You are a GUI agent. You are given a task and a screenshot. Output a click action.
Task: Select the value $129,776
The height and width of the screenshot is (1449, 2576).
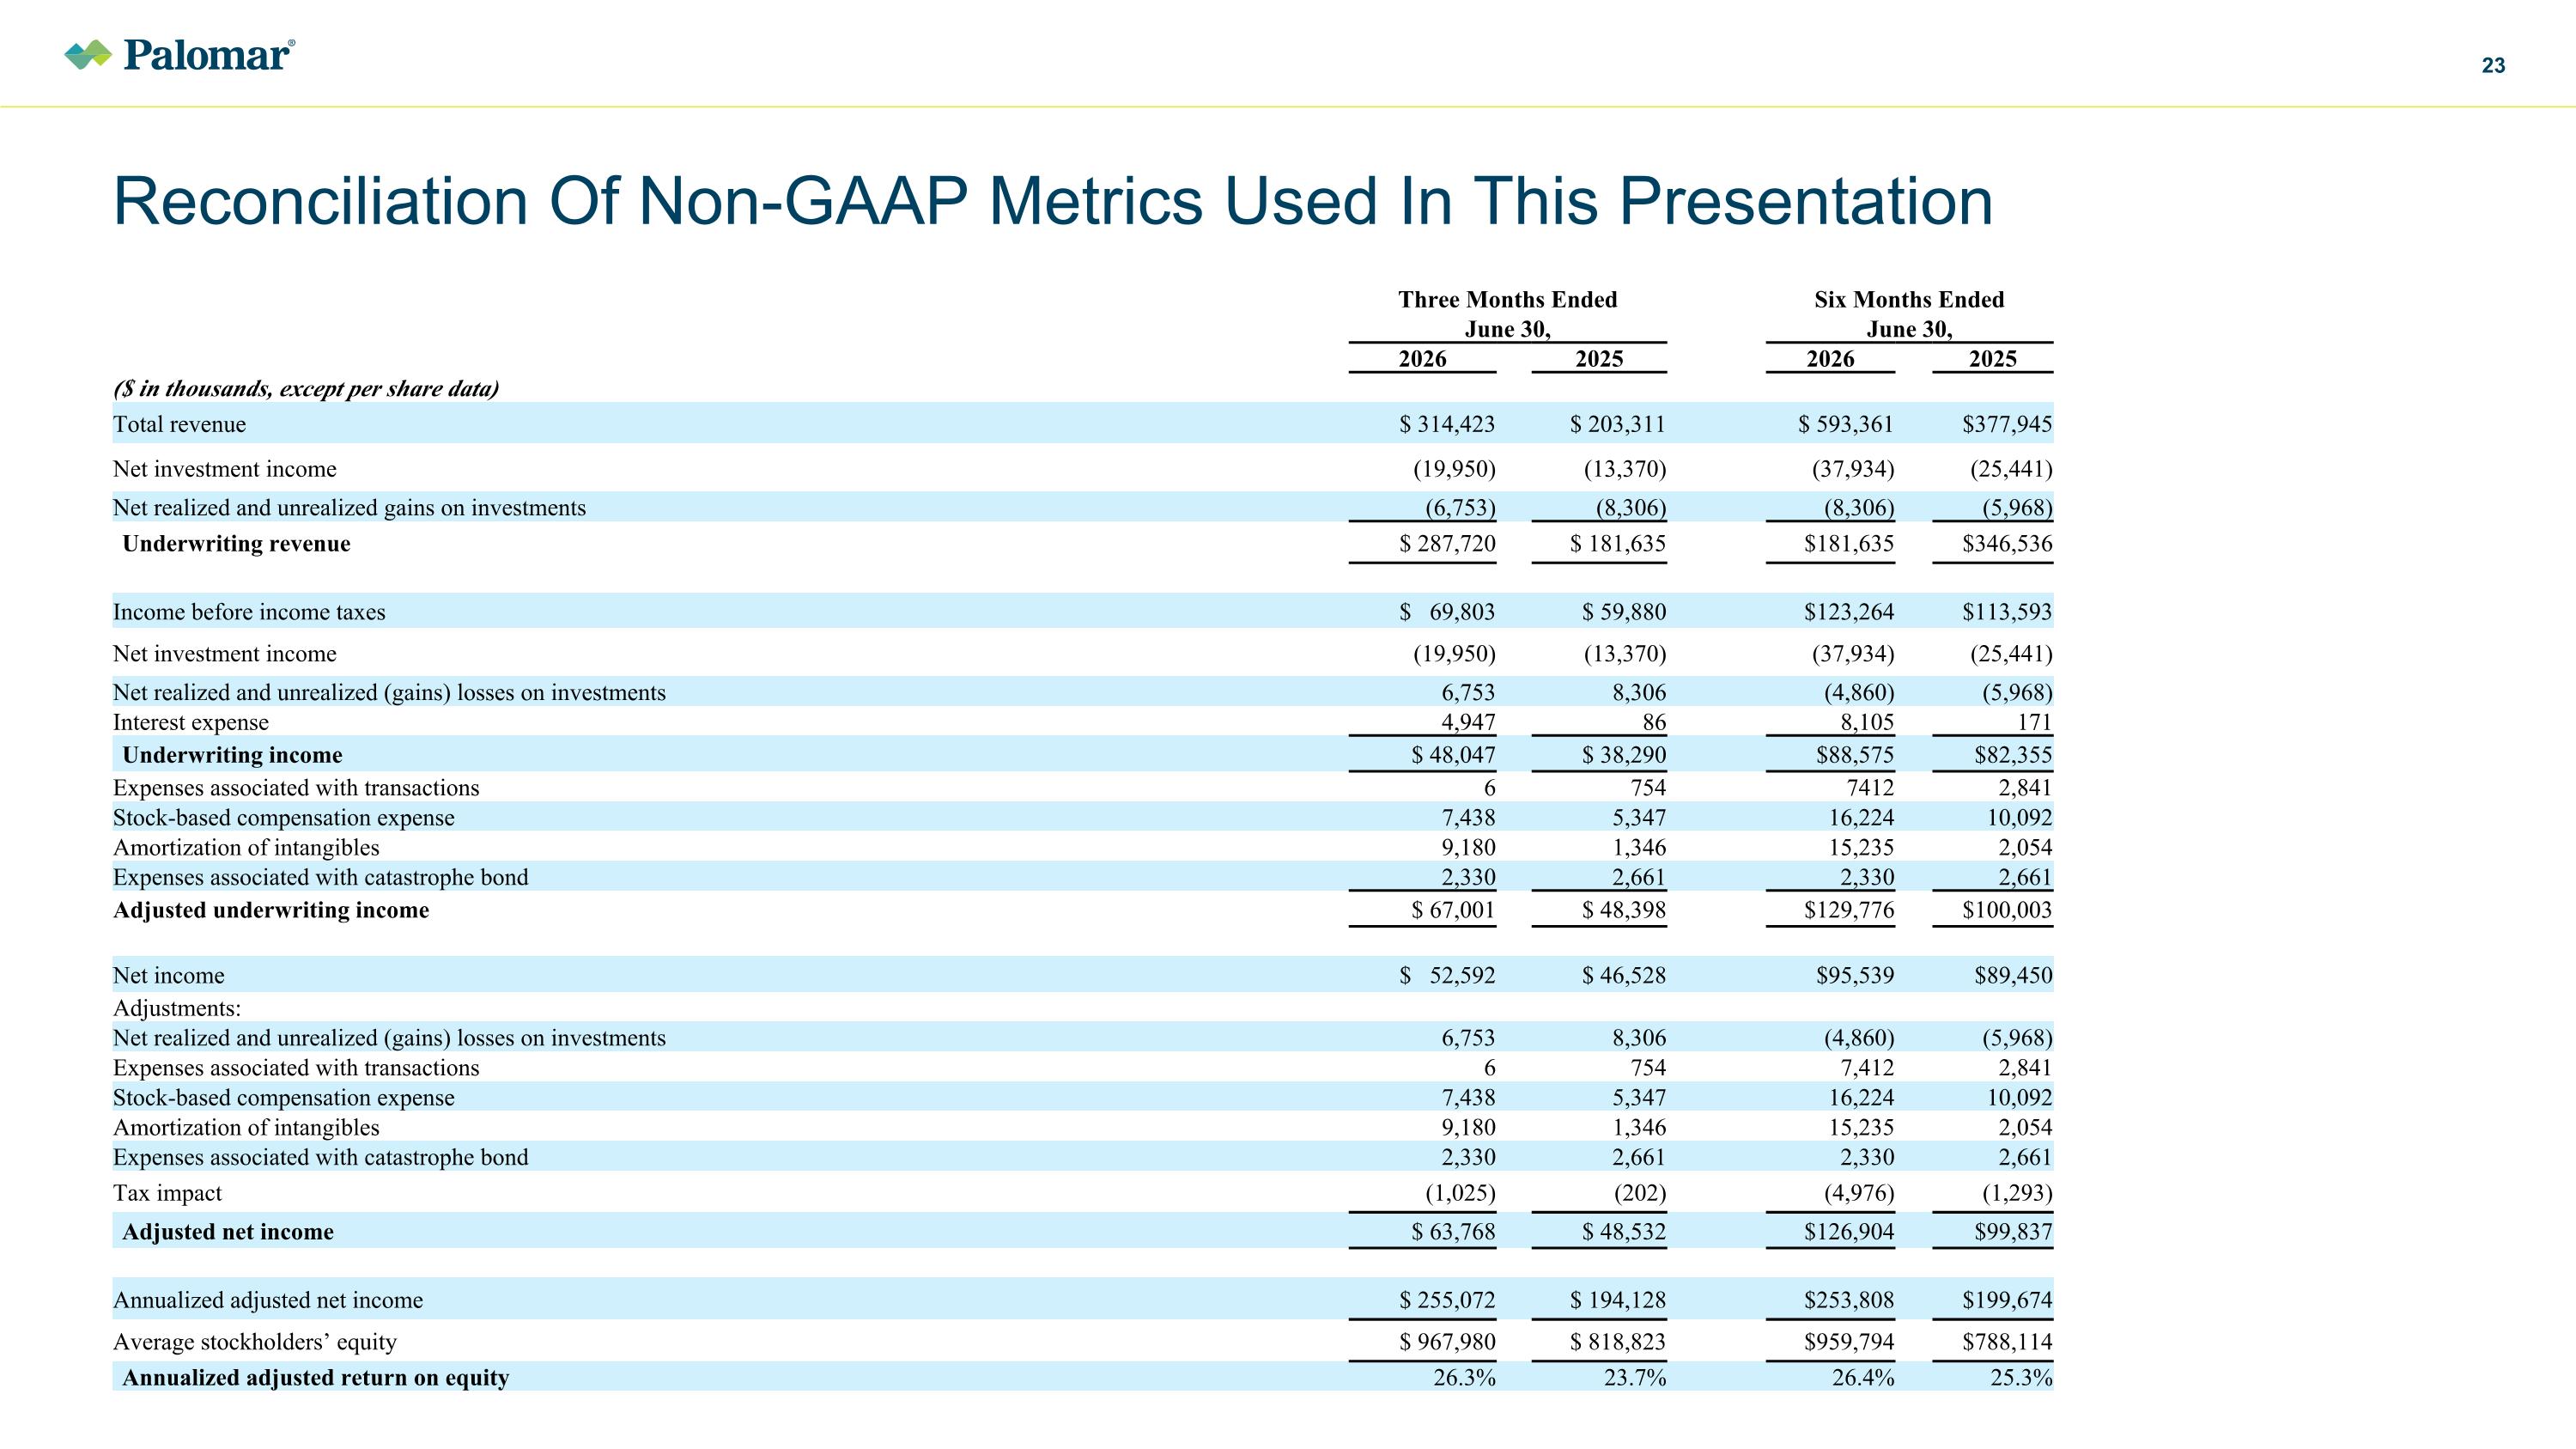(x=1849, y=910)
